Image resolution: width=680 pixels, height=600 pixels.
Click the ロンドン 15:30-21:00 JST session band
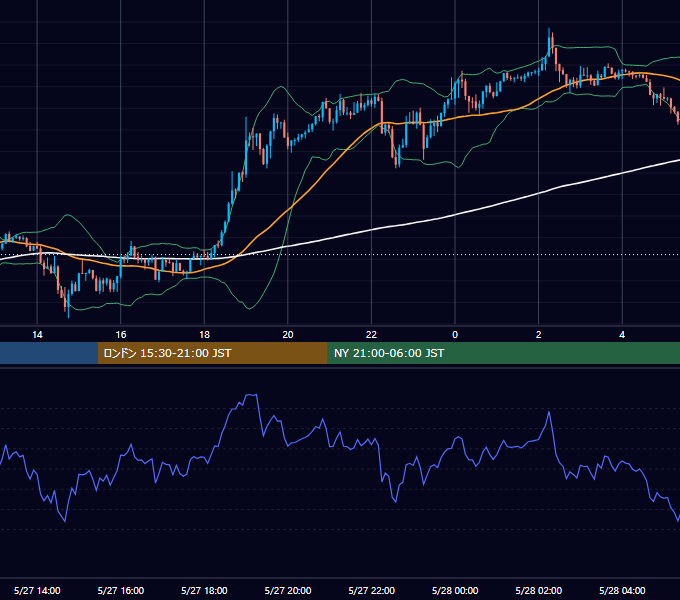pos(212,353)
